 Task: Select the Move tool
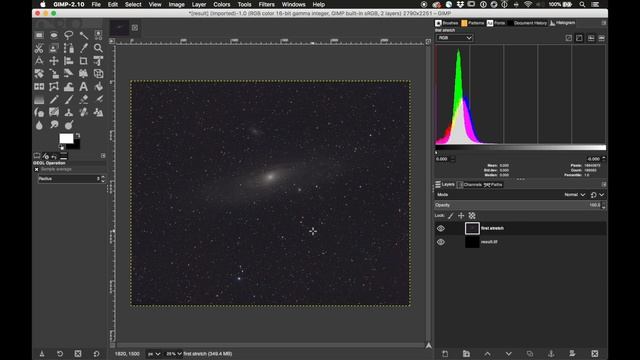[x=53, y=61]
